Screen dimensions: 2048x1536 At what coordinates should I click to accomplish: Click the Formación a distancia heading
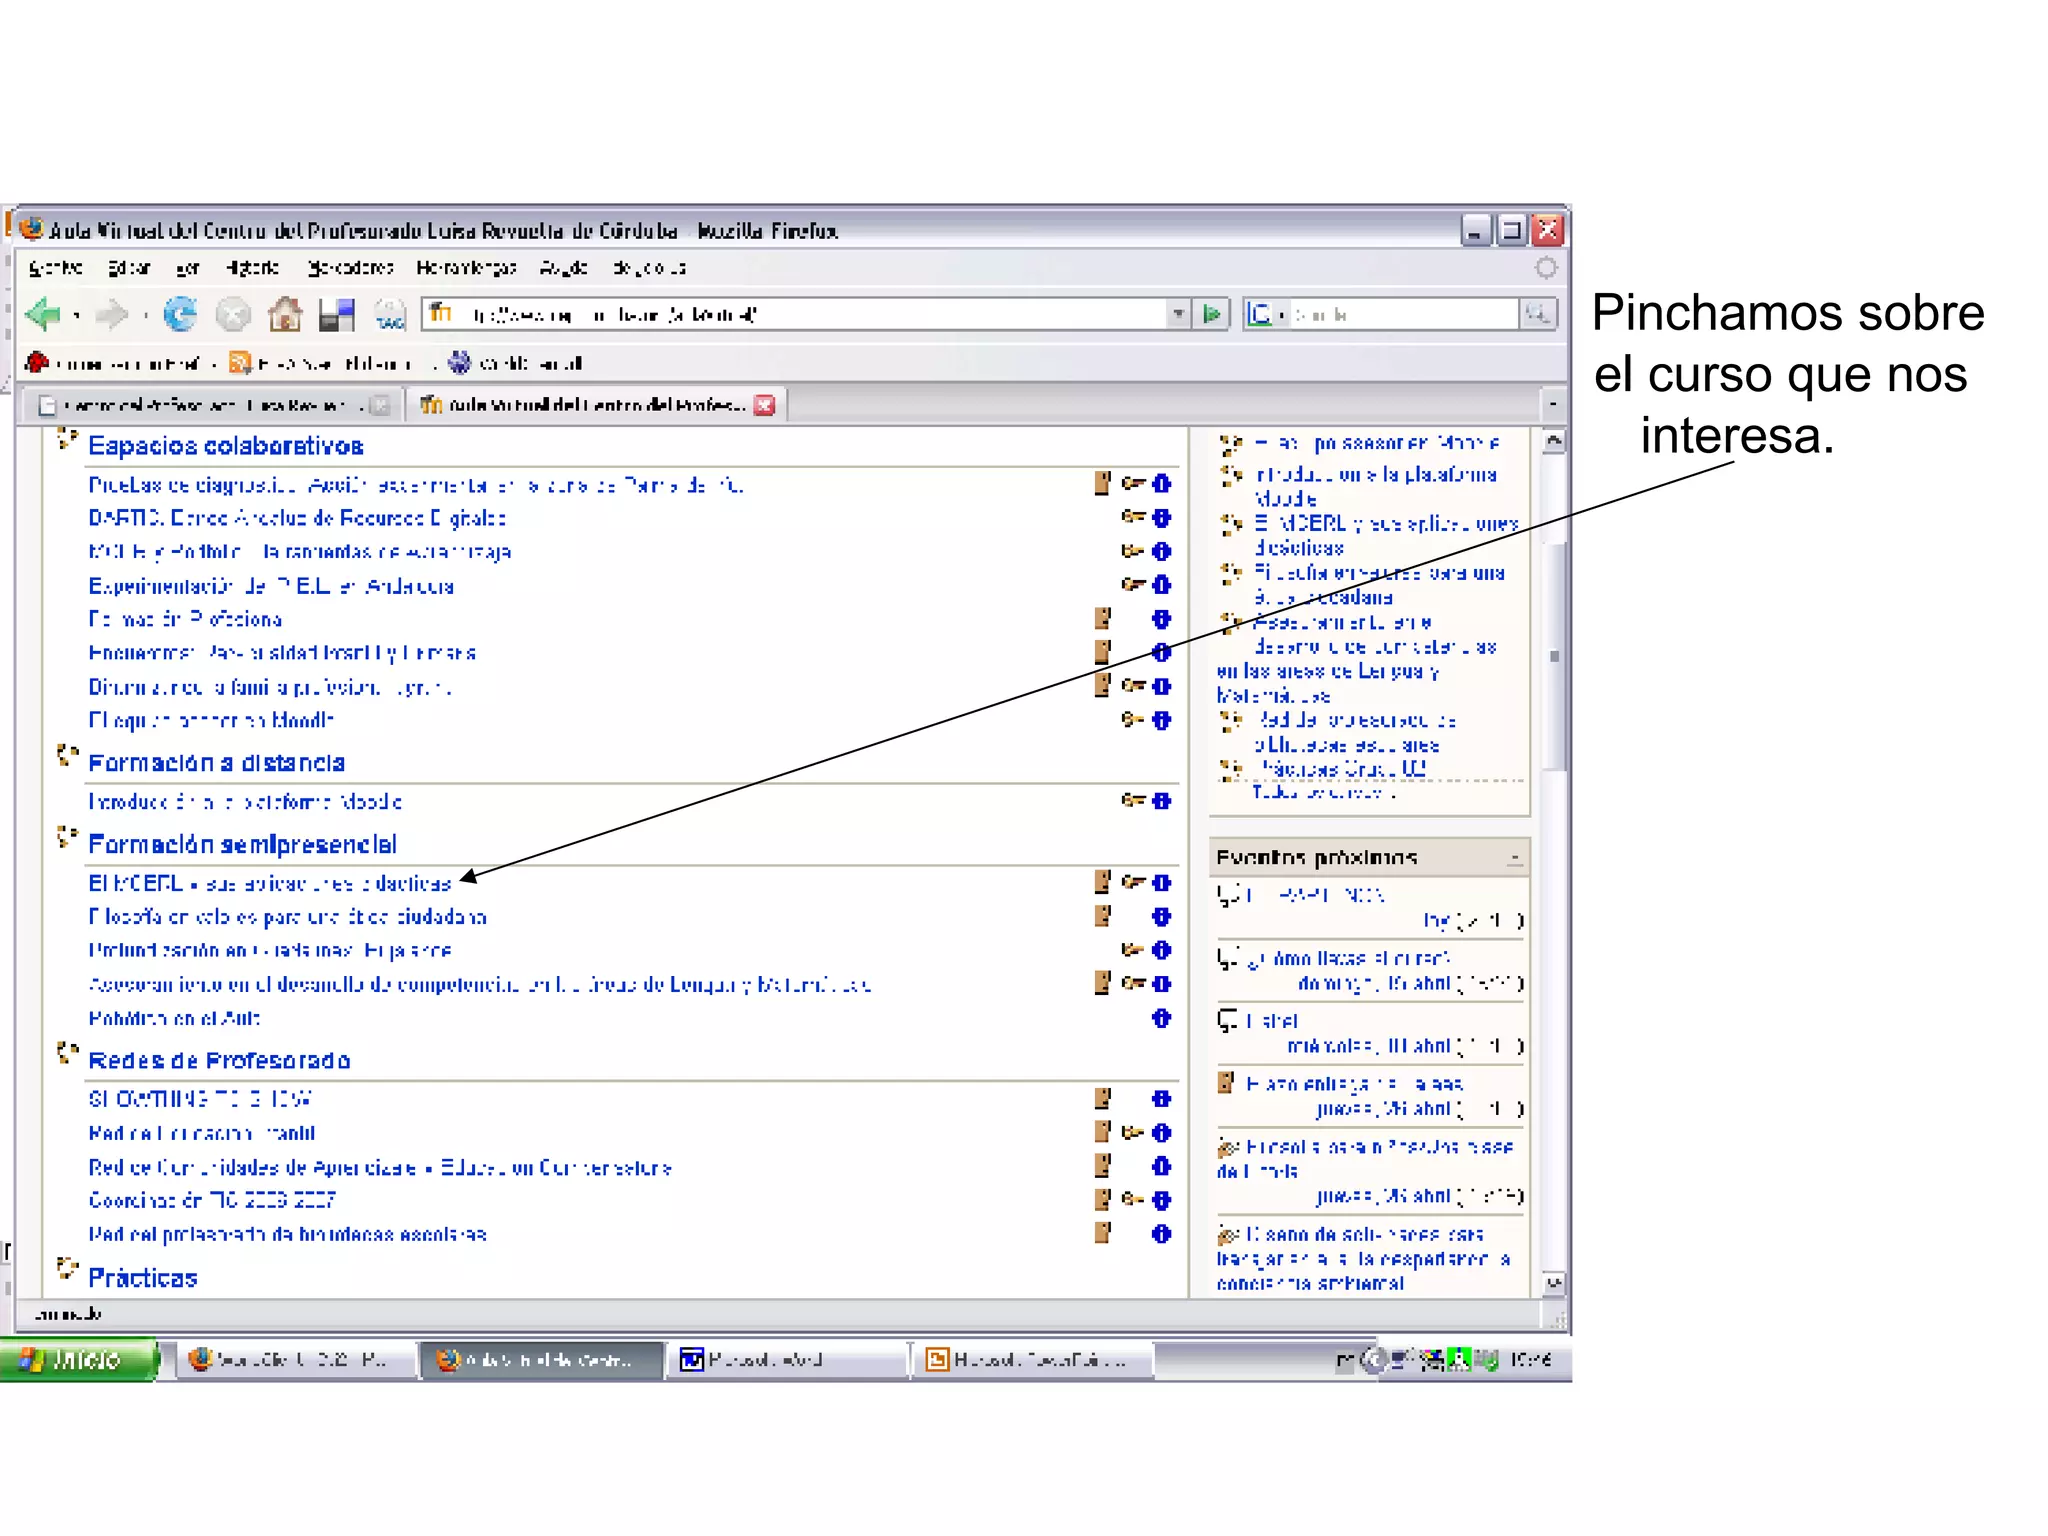pyautogui.click(x=216, y=763)
